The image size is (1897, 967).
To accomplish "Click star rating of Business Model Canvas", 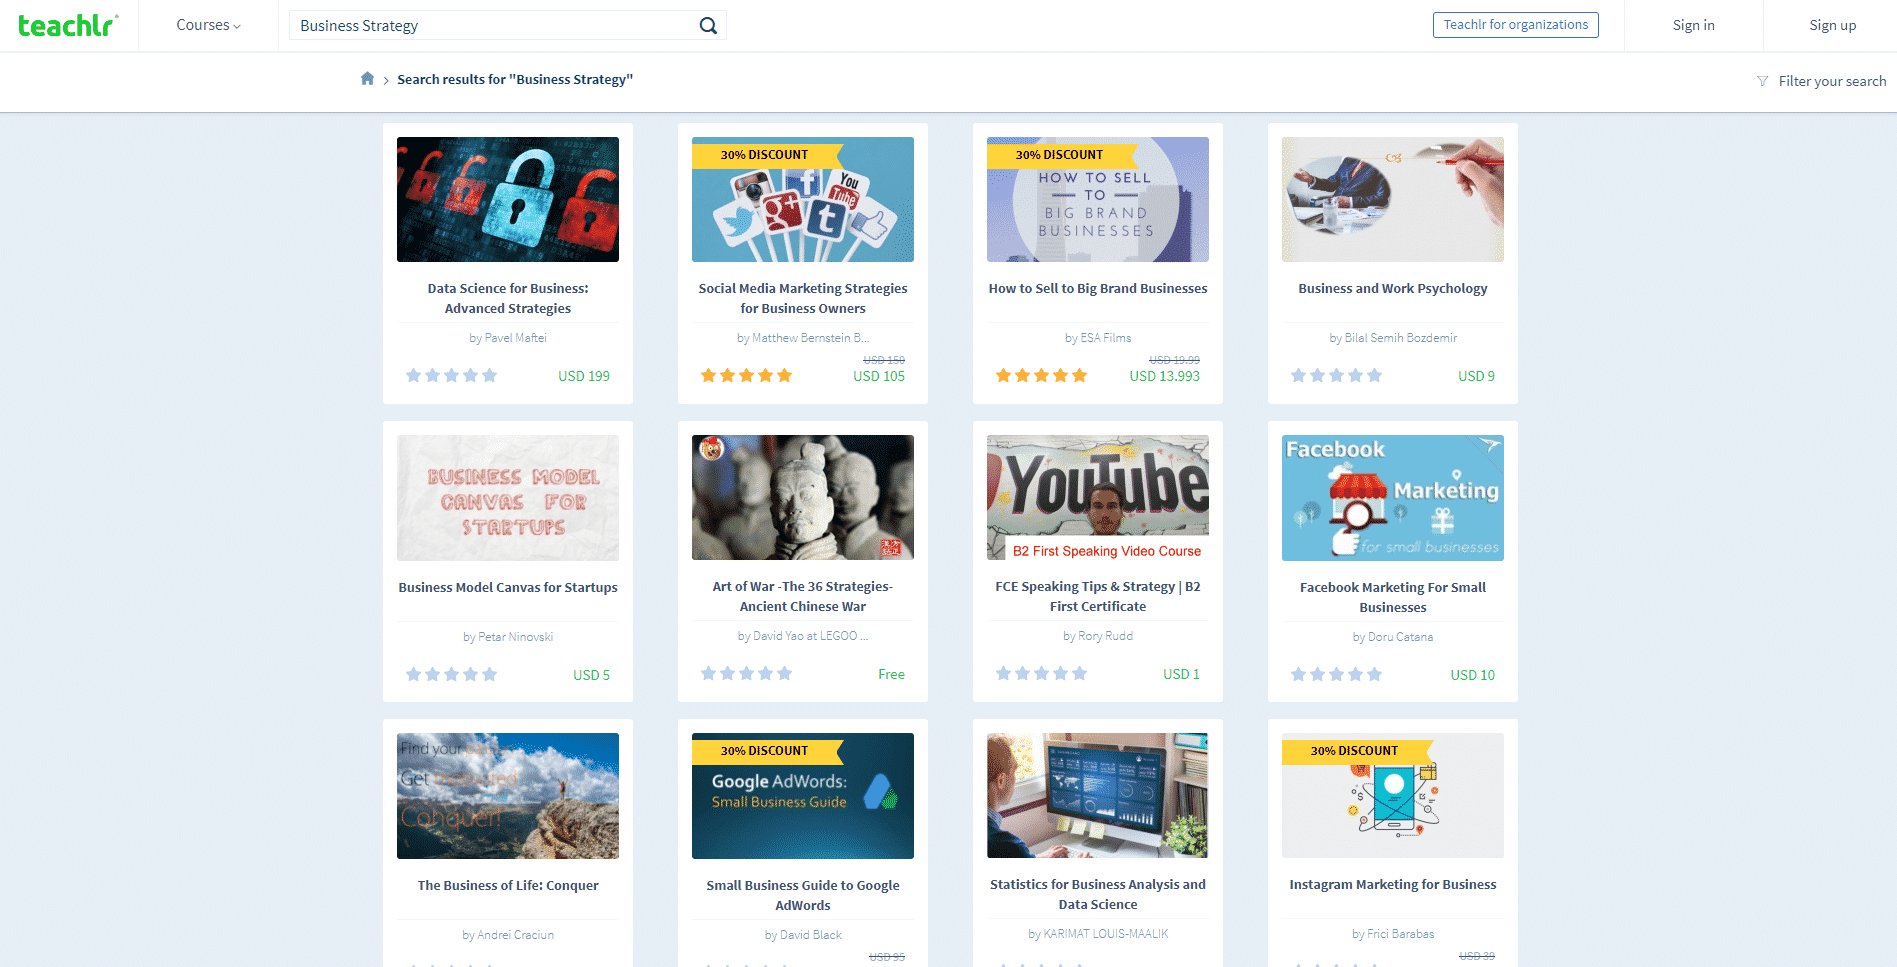I will [x=451, y=675].
